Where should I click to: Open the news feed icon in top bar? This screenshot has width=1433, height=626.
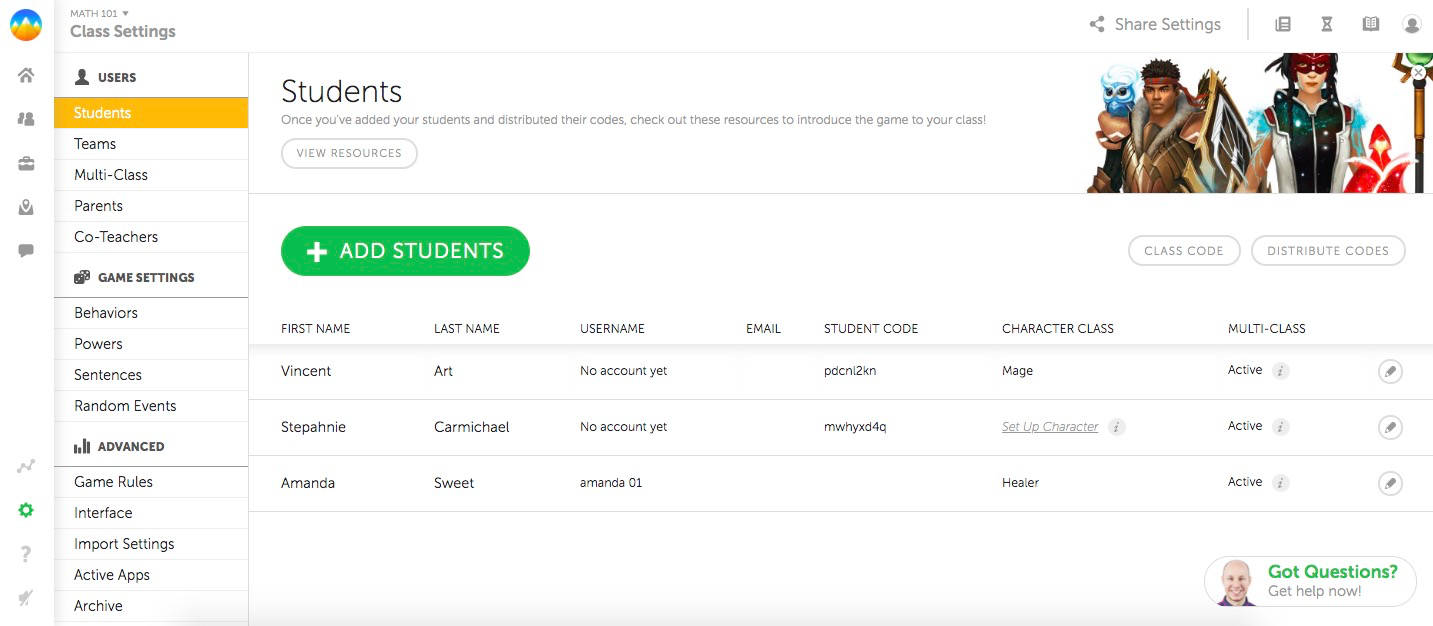pos(1283,23)
